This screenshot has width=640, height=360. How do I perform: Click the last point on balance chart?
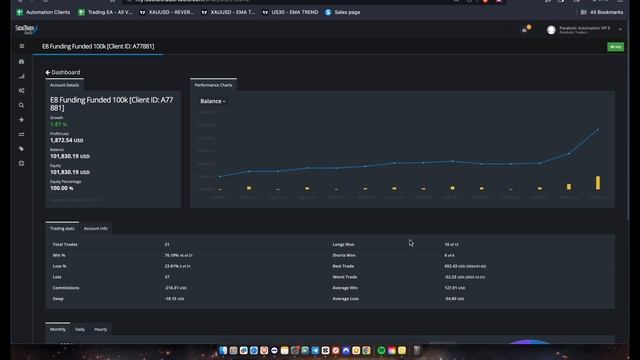point(598,130)
